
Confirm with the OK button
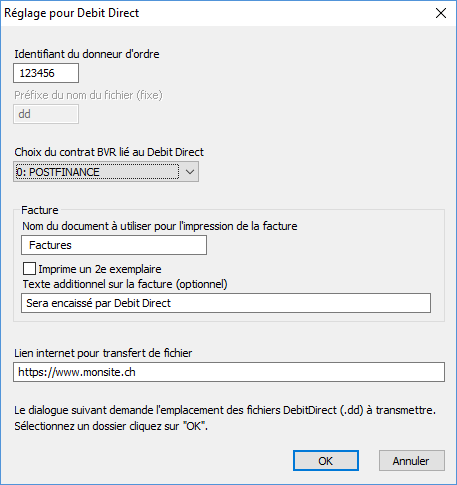[326, 461]
